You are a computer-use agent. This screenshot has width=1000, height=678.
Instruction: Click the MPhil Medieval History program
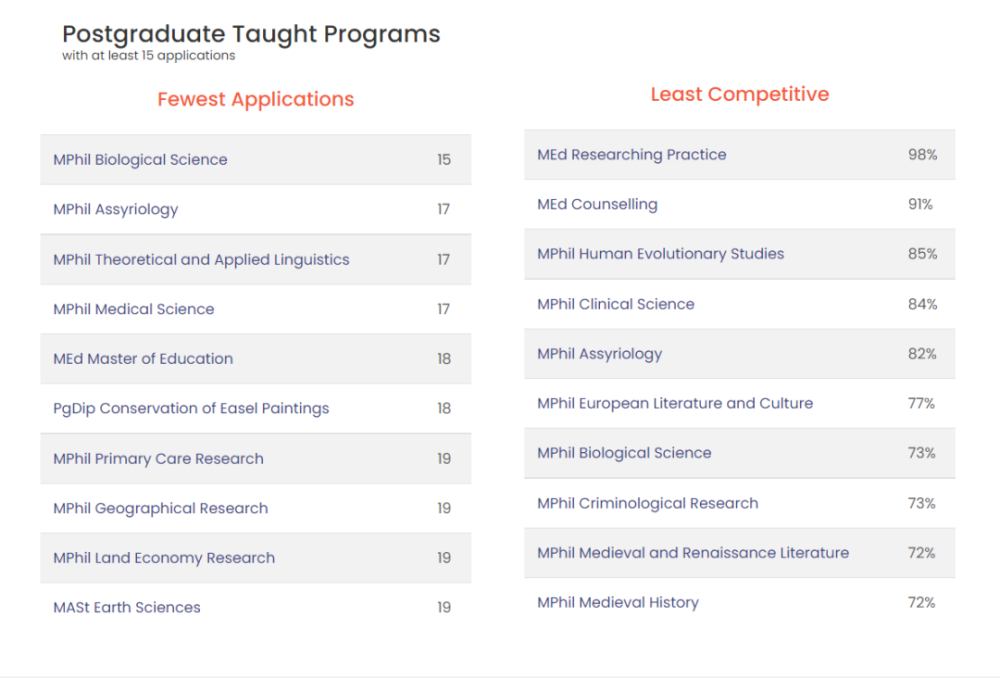[740, 603]
